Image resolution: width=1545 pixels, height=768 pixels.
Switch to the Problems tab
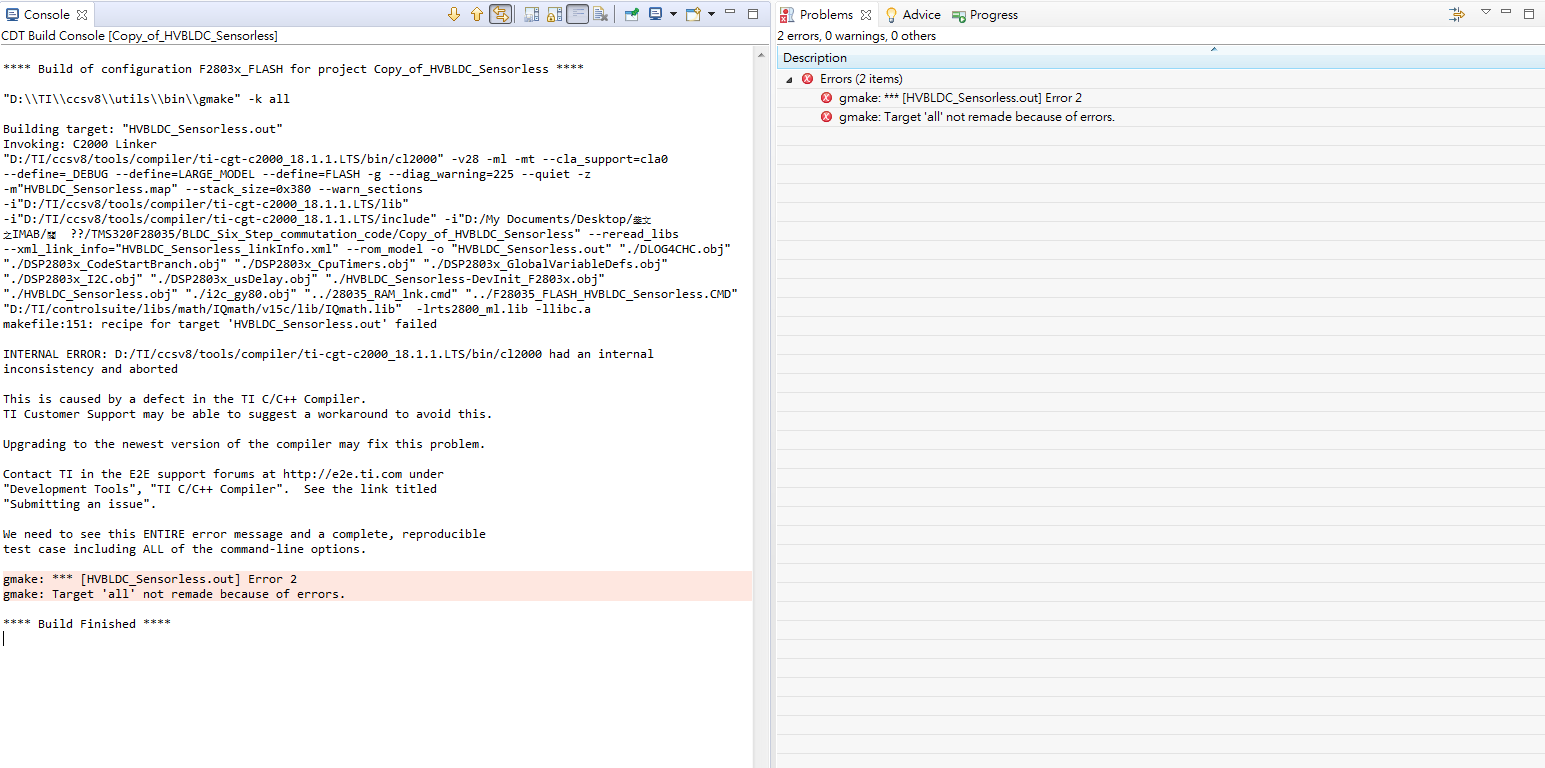click(x=826, y=15)
